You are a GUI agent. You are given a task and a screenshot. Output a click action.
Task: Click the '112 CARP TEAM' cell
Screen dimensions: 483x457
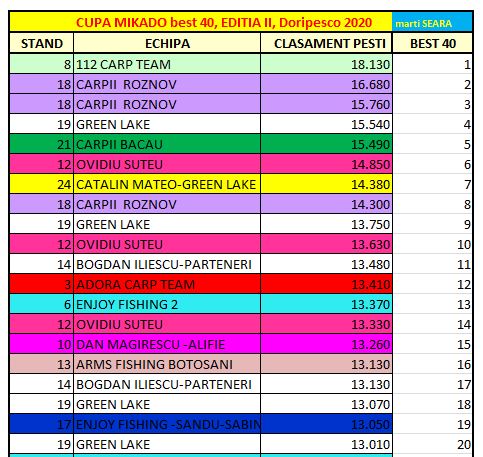tap(167, 64)
